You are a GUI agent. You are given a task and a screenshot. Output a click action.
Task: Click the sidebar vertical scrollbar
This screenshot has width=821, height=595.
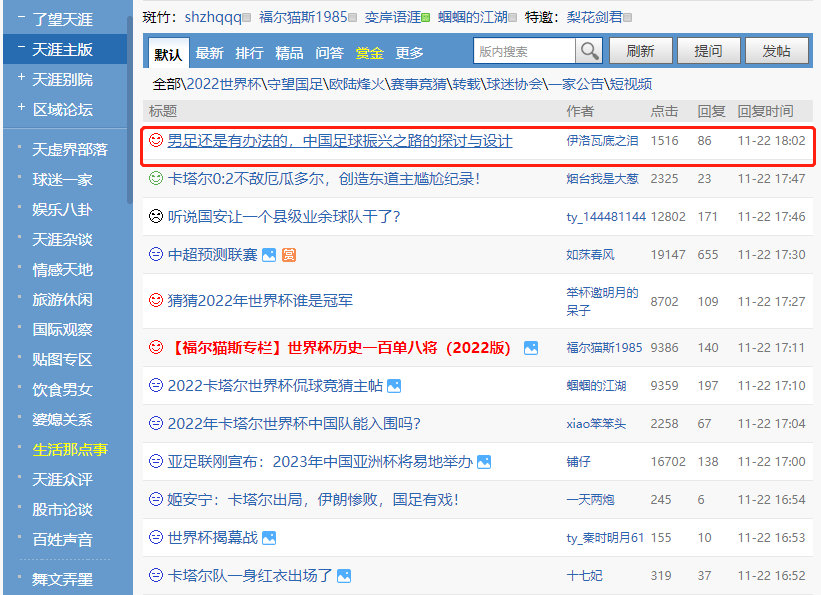[x=129, y=109]
